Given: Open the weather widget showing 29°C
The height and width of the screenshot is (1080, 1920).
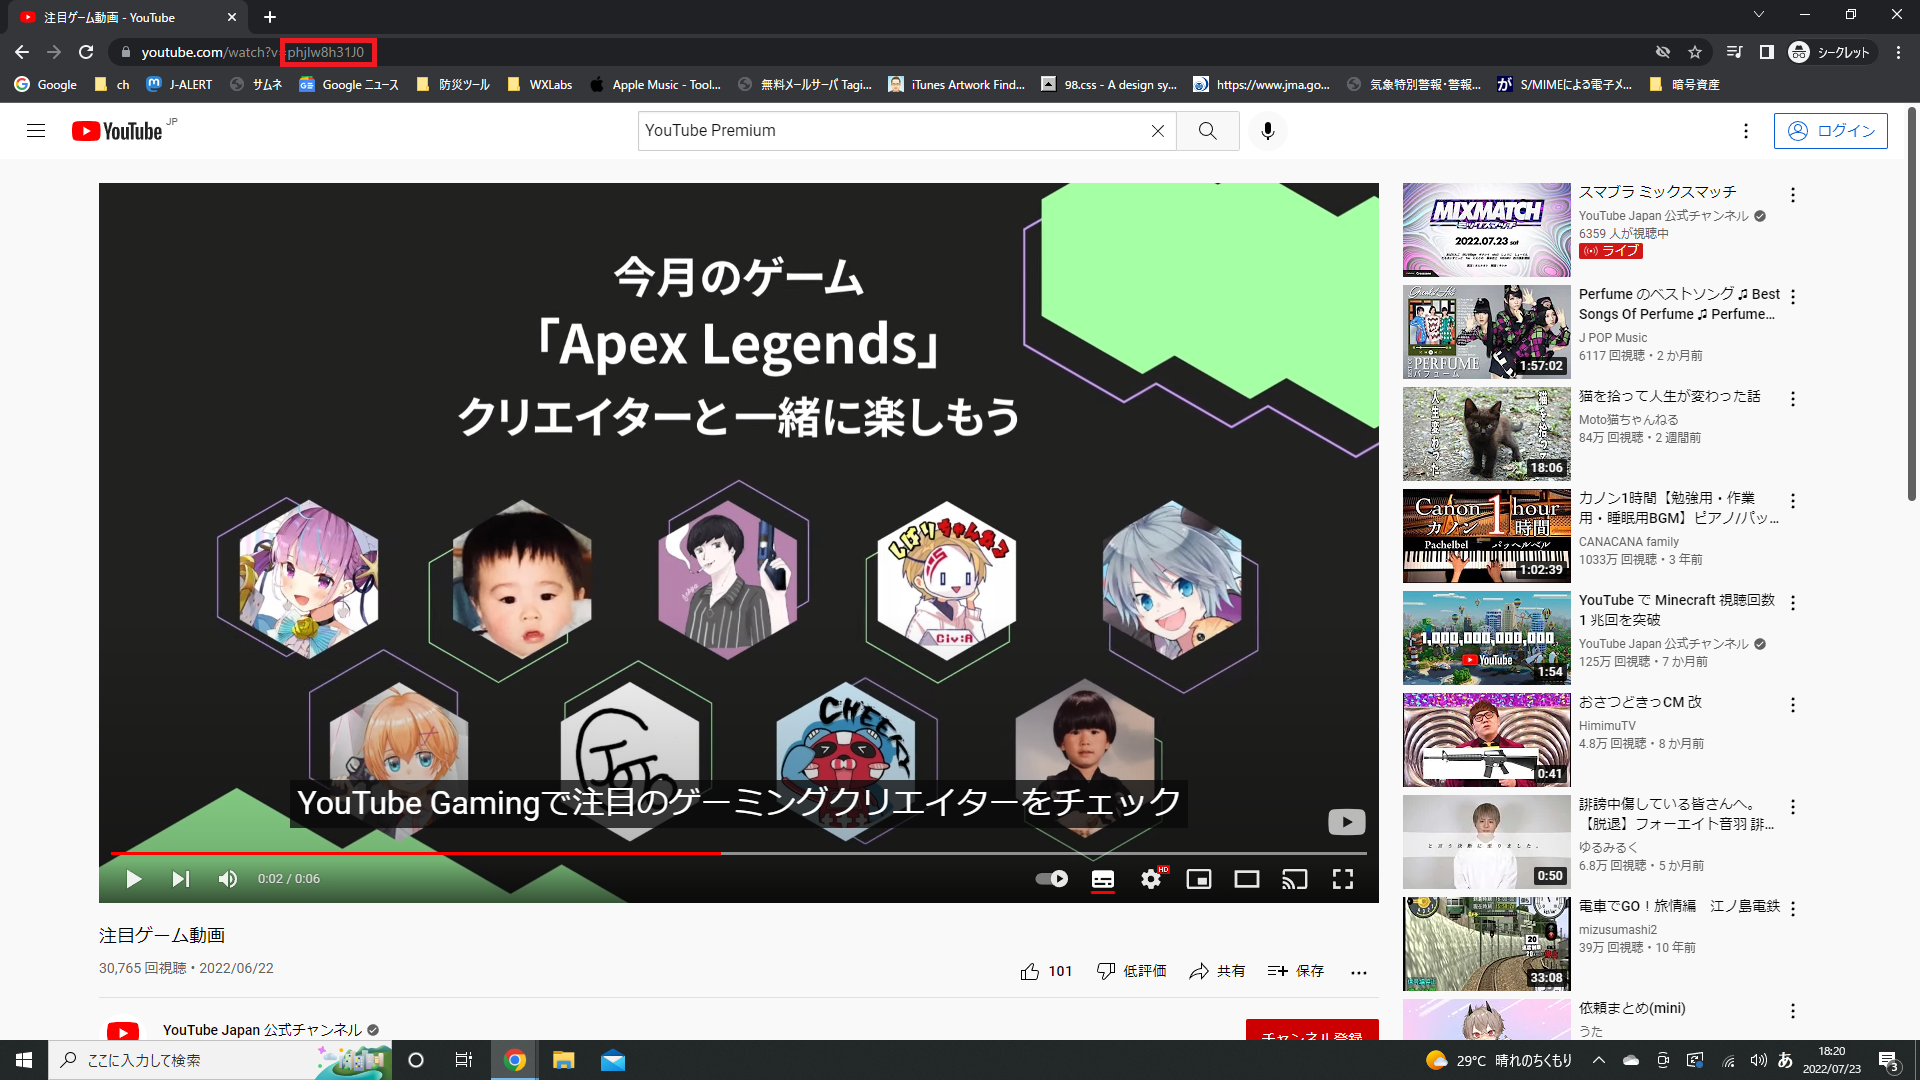Looking at the screenshot, I should coord(1499,1060).
